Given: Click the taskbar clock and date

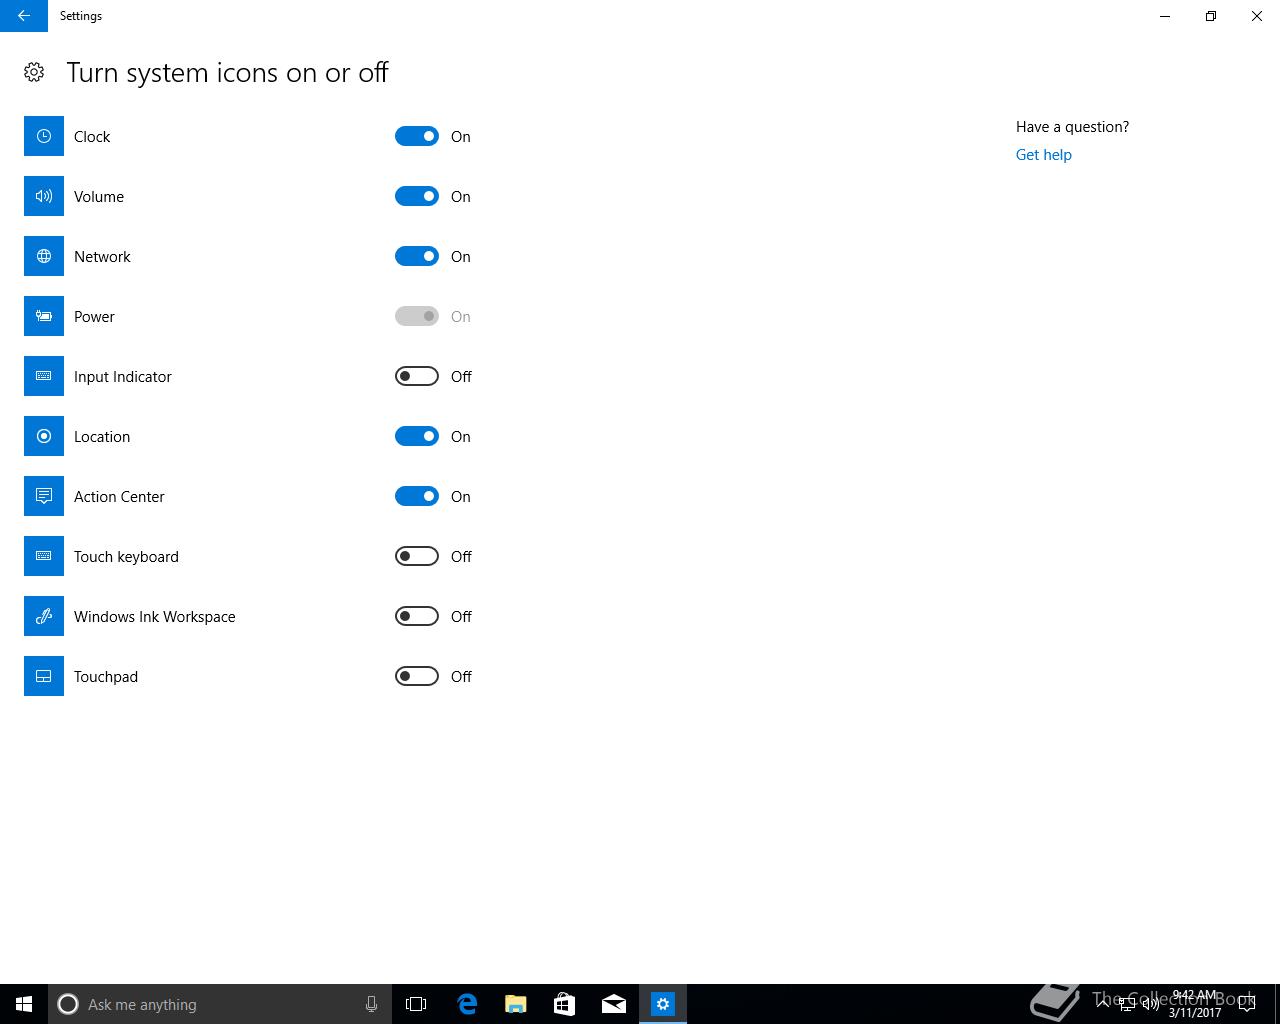Looking at the screenshot, I should point(1195,1004).
